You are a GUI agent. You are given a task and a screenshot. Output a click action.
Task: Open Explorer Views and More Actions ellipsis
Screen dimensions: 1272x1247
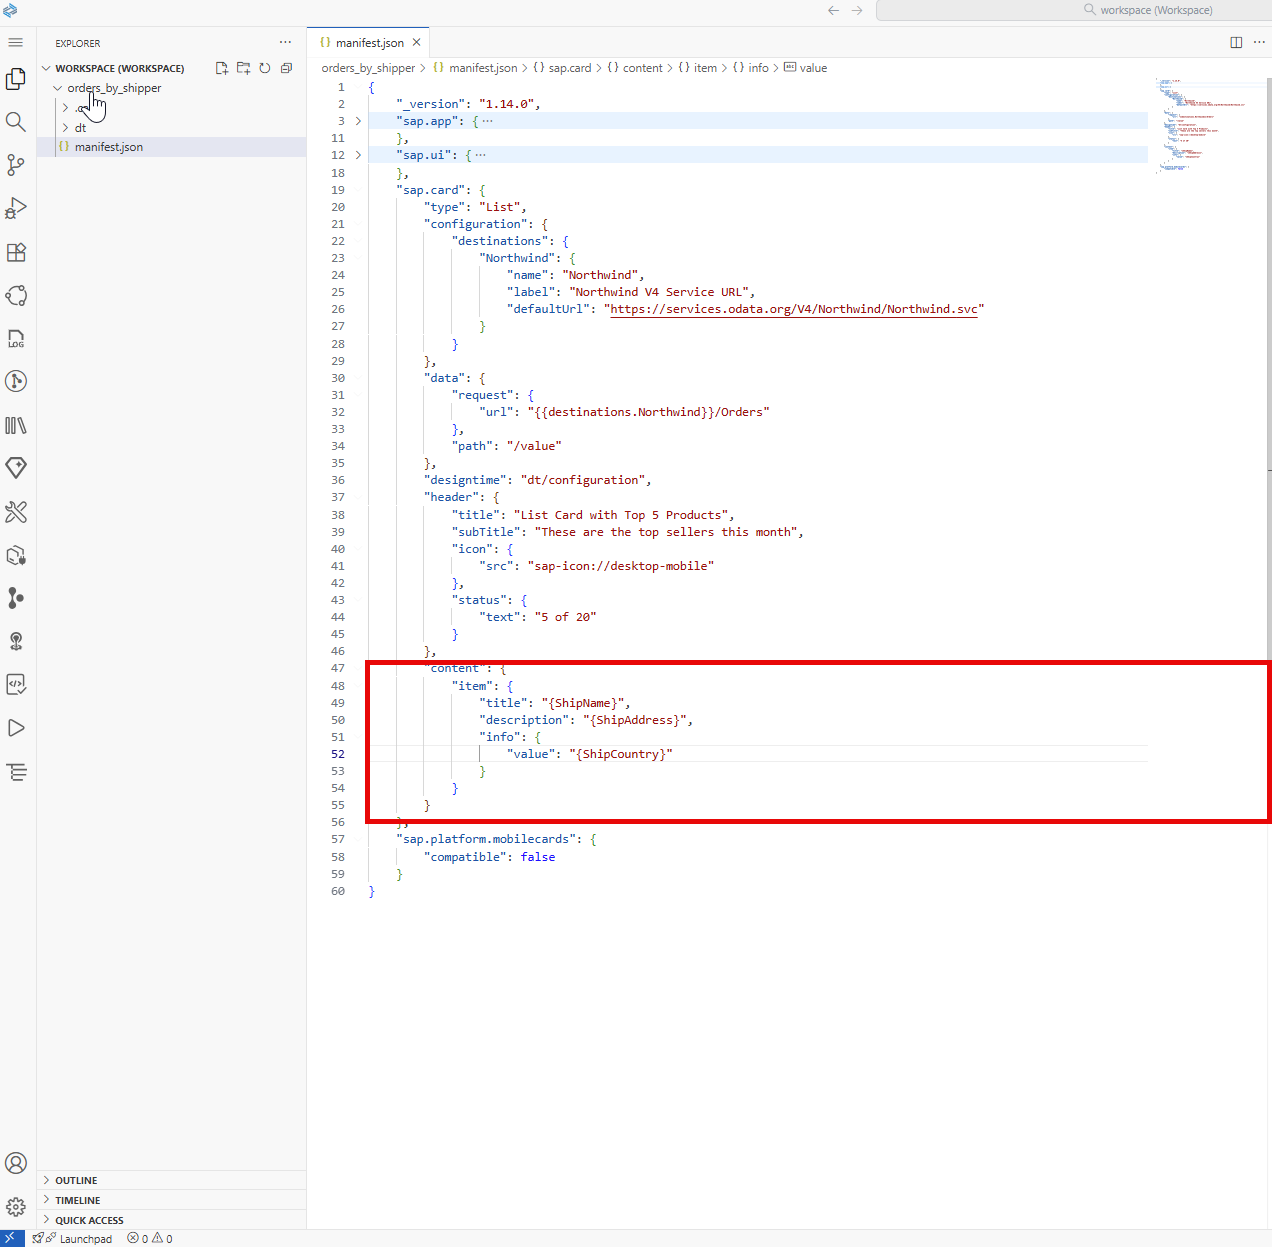point(286,42)
